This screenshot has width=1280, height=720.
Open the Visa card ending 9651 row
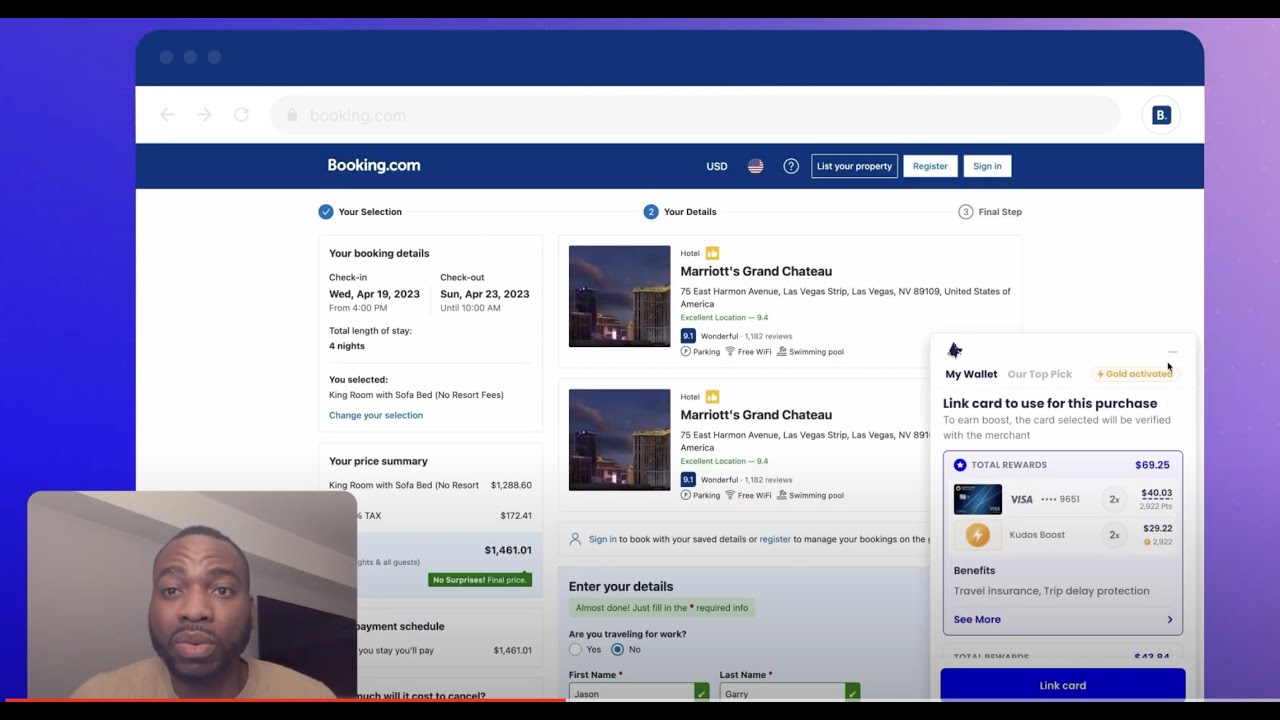(1060, 499)
